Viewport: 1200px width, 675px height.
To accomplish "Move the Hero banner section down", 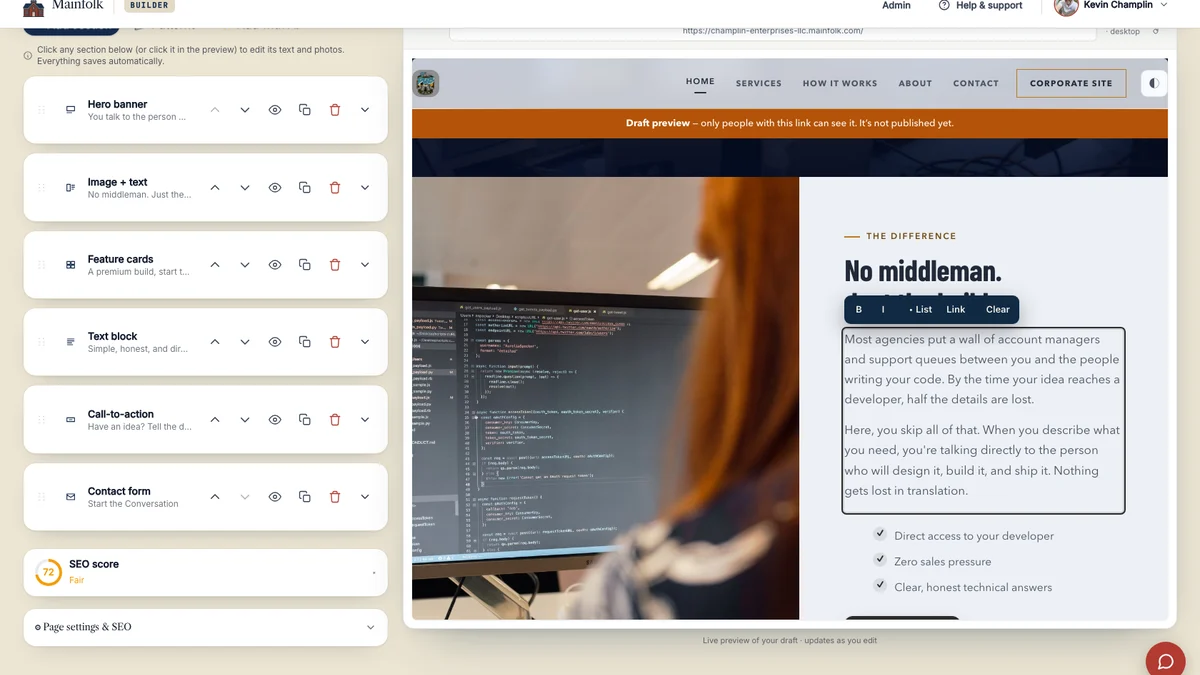I will coord(245,110).
